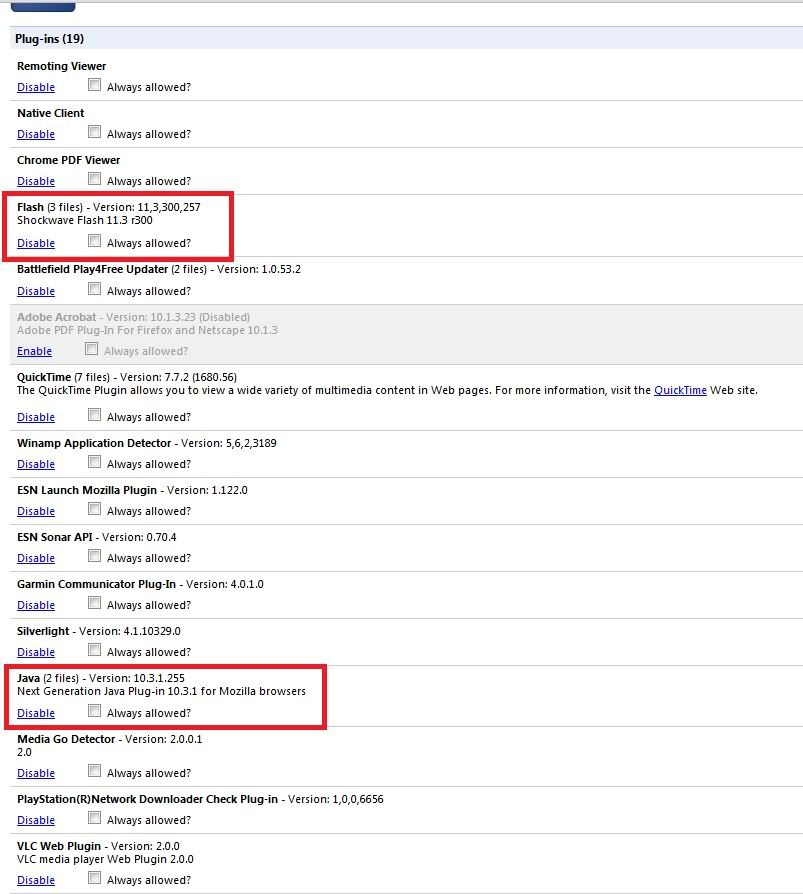Disable the Remoting Viewer plug-in

point(36,87)
